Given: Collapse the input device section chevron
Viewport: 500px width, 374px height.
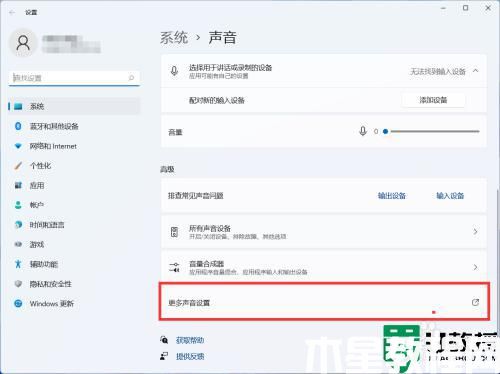Looking at the screenshot, I should point(476,71).
